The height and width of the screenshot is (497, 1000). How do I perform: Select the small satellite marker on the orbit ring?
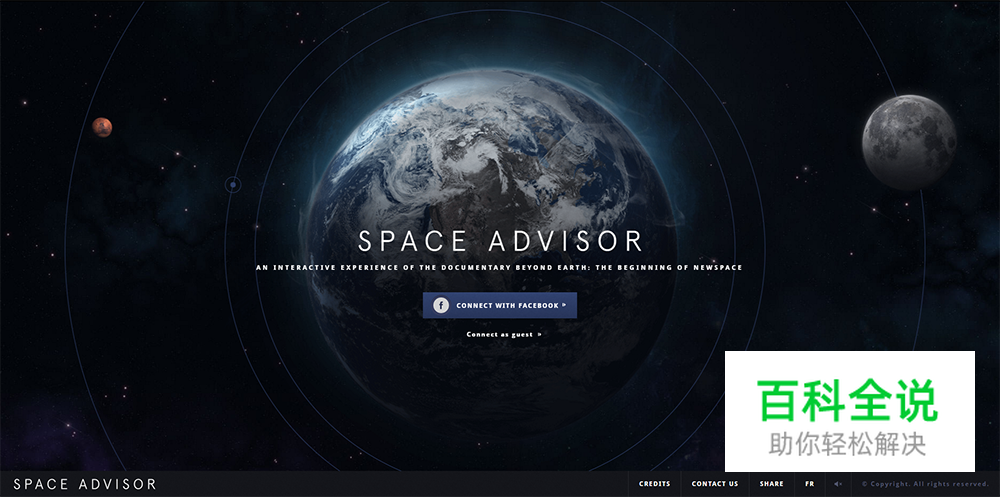click(232, 184)
